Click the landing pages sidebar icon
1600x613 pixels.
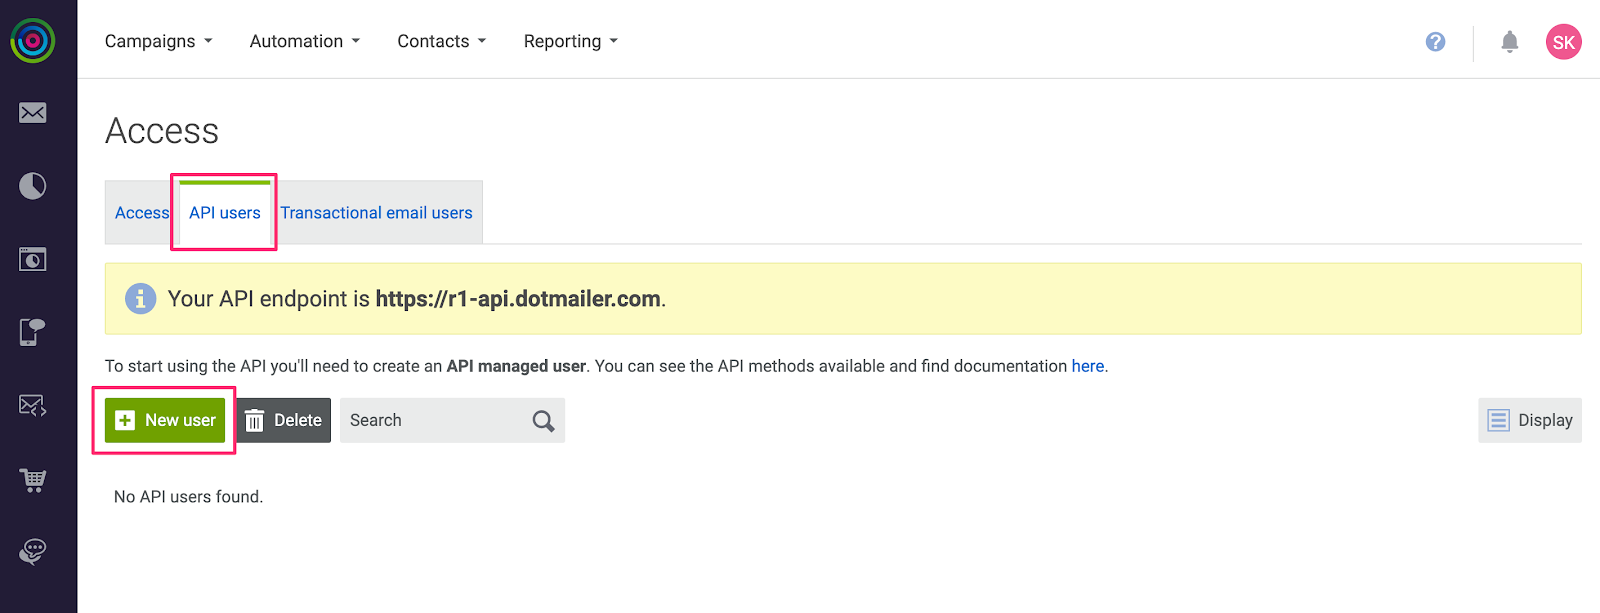pyautogui.click(x=33, y=260)
